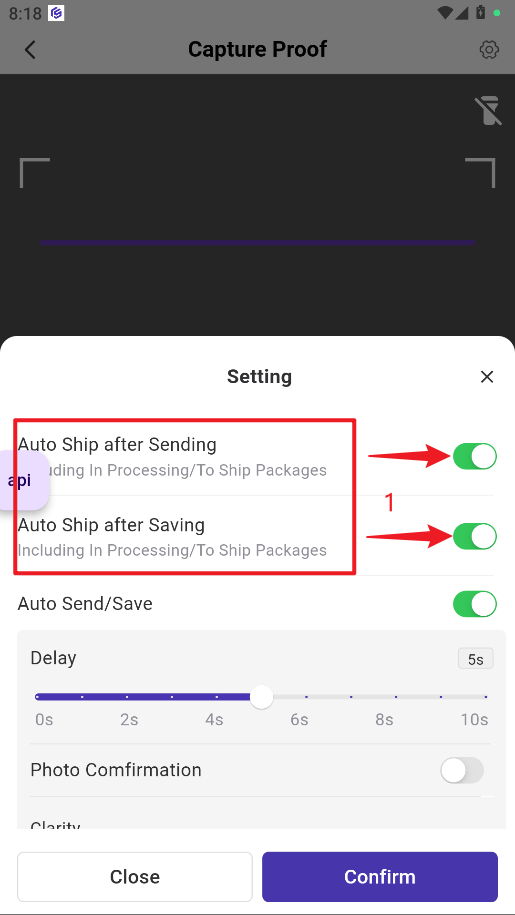Viewport: 515px width, 915px height.
Task: Tap the Capture Proof title
Action: [257, 50]
